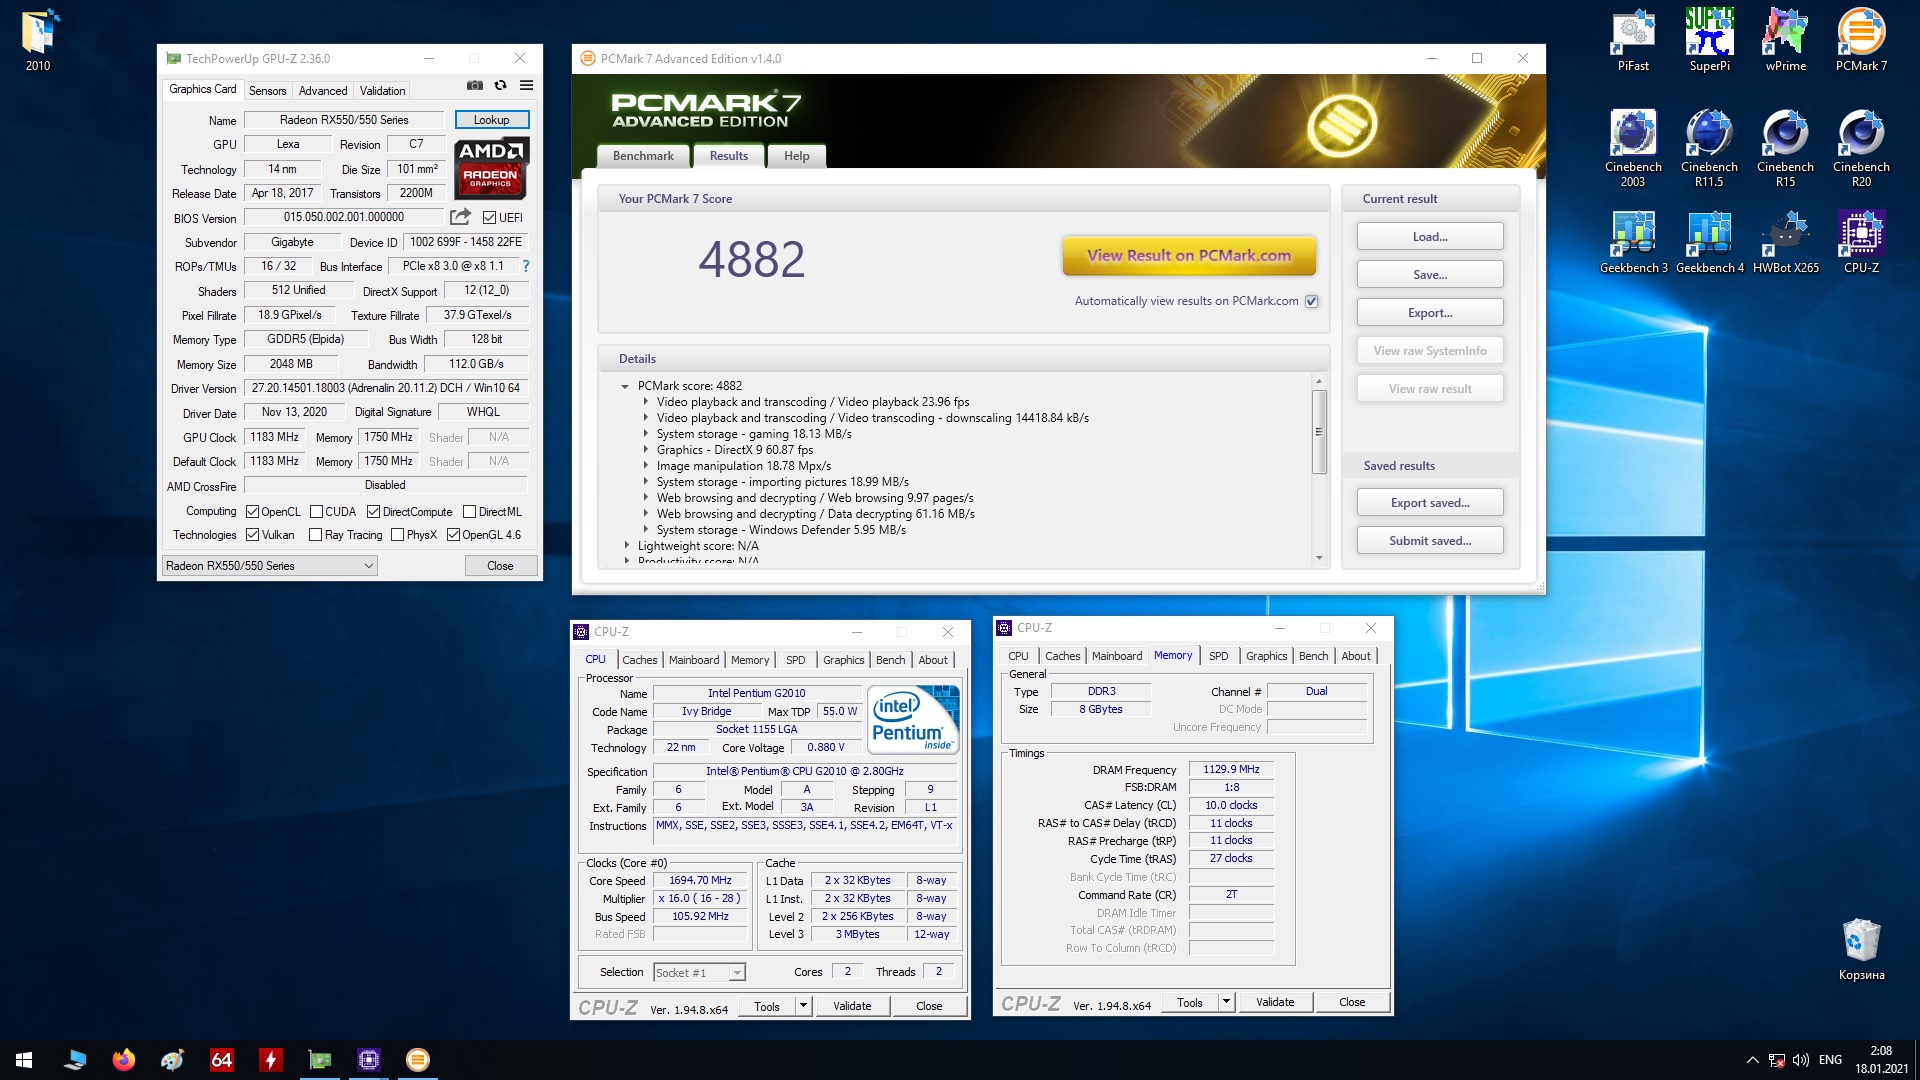Toggle the Ray Tracing checkbox
Screen dimensions: 1920x1080
[316, 535]
